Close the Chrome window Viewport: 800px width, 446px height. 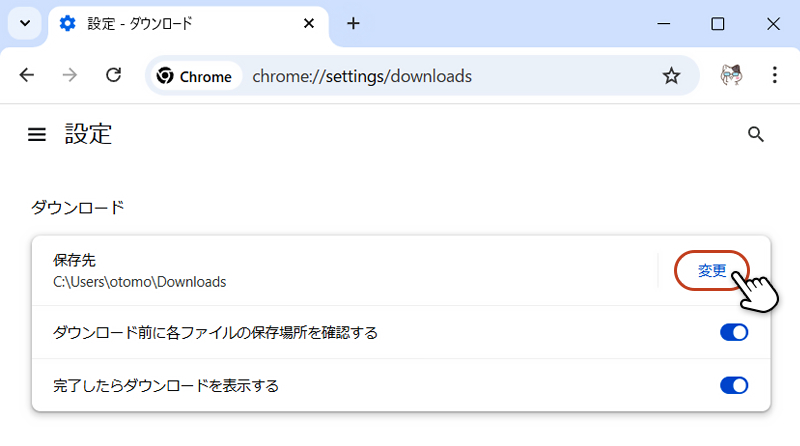[773, 23]
